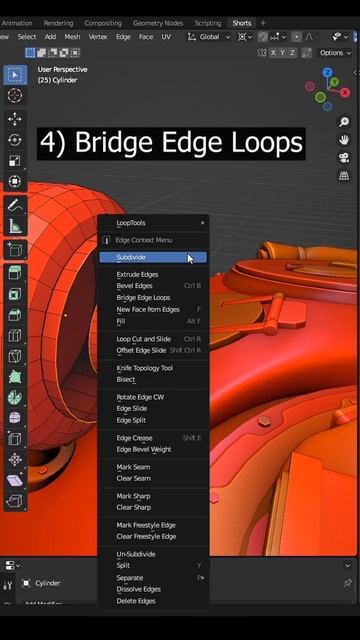Toggle X axis mesh mirror

pyautogui.click(x=273, y=53)
